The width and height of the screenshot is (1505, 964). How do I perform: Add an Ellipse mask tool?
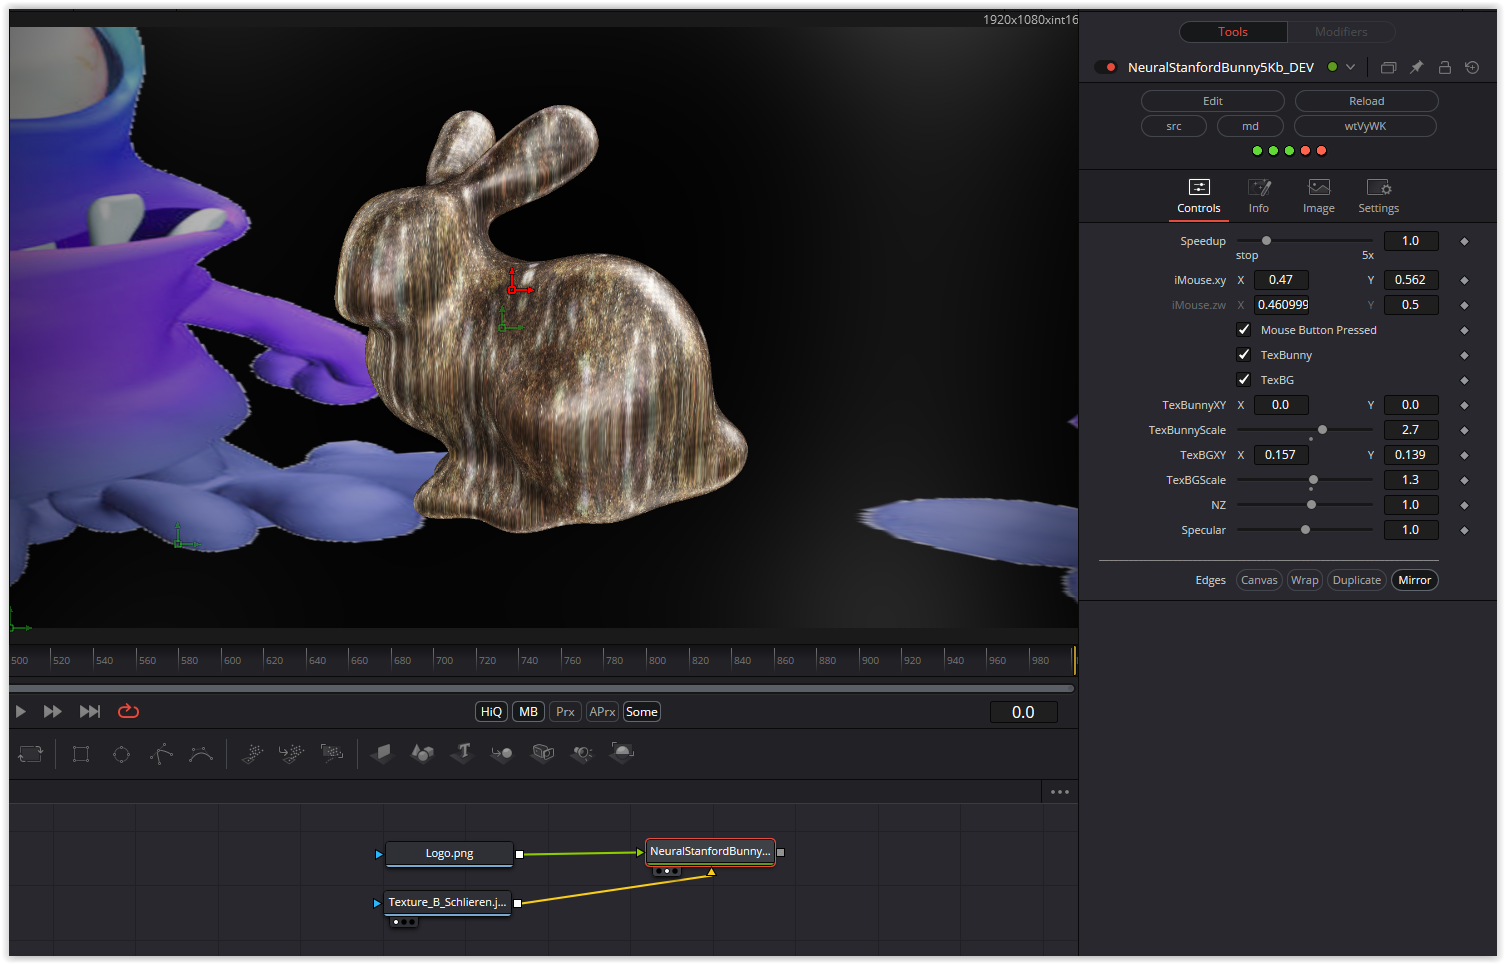121,754
